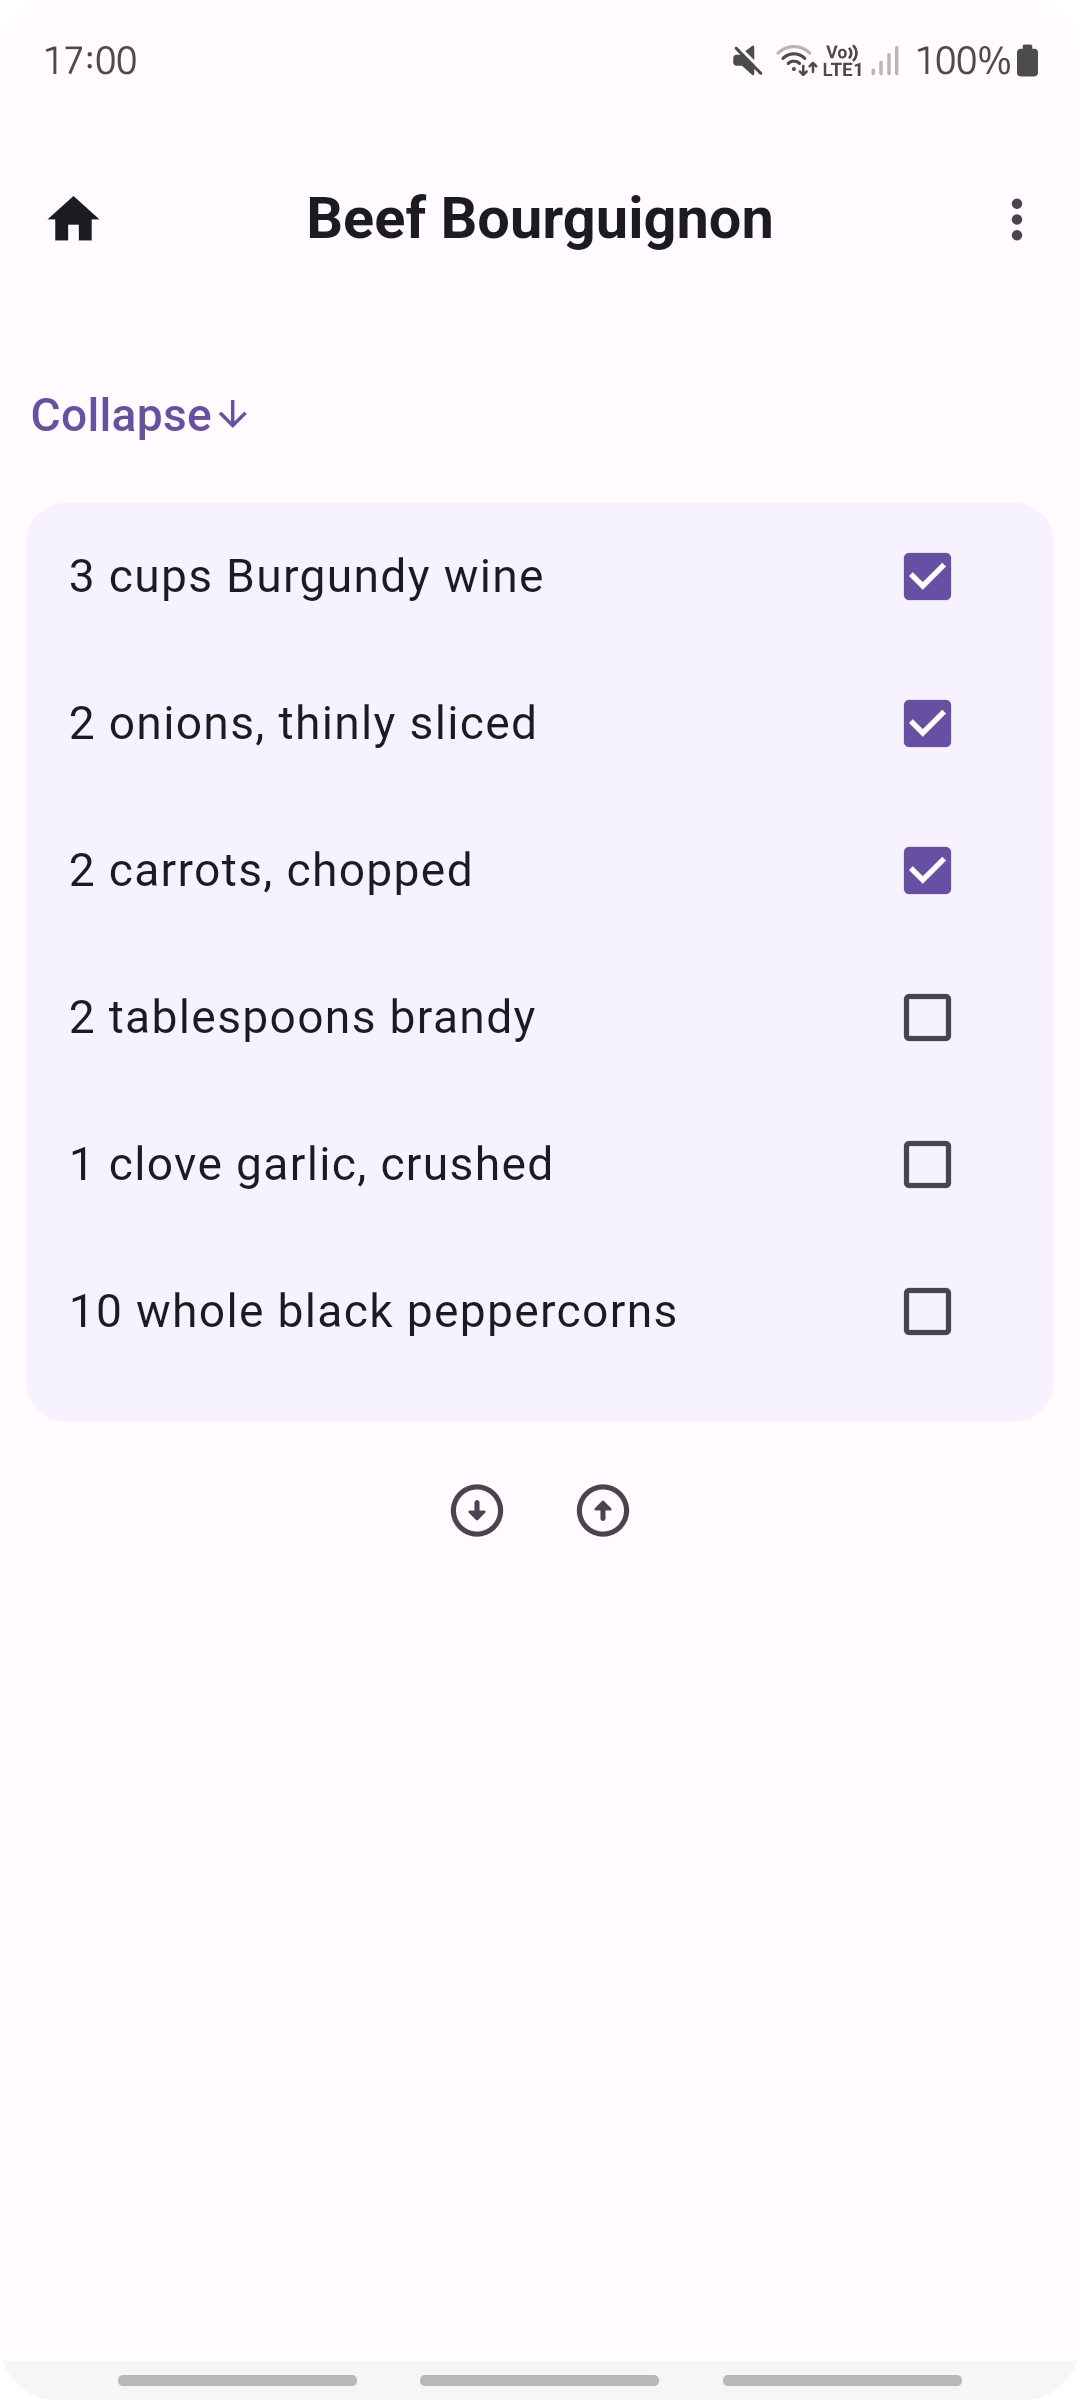Image resolution: width=1080 pixels, height=2400 pixels.
Task: Check the clove garlic, crushed checkbox
Action: (x=927, y=1164)
